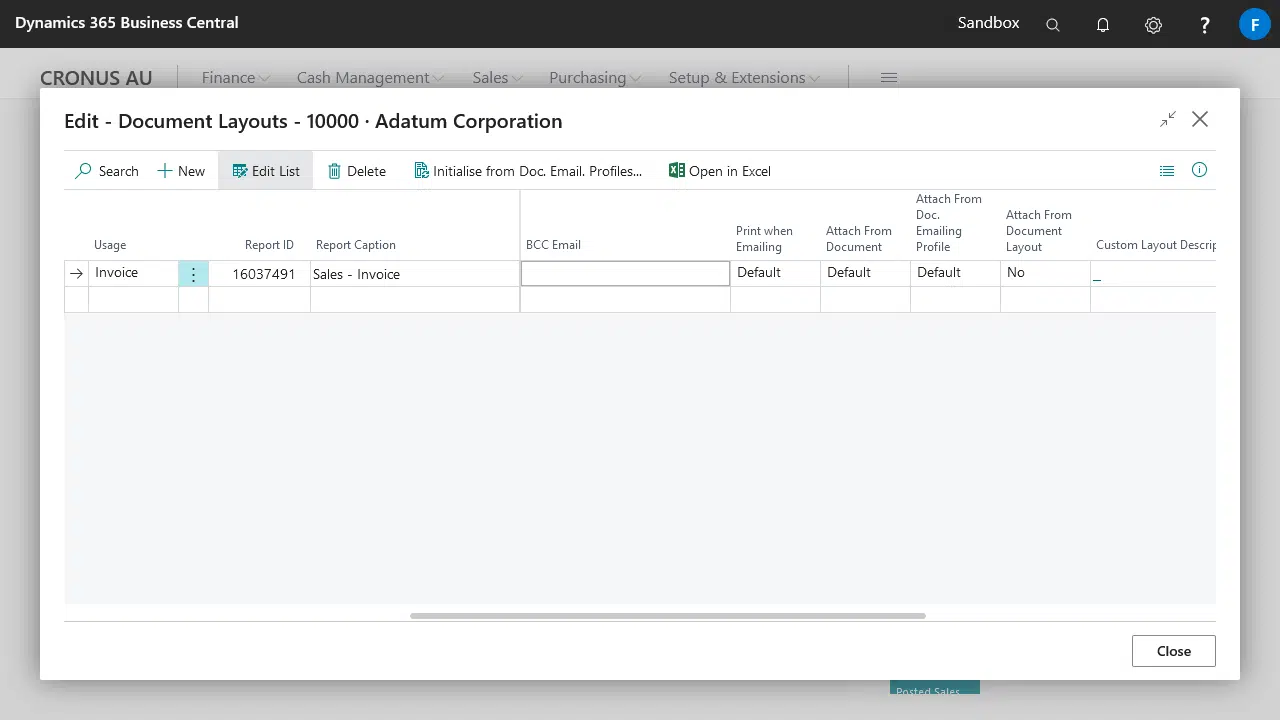
Task: Click New to add a layout
Action: (181, 171)
